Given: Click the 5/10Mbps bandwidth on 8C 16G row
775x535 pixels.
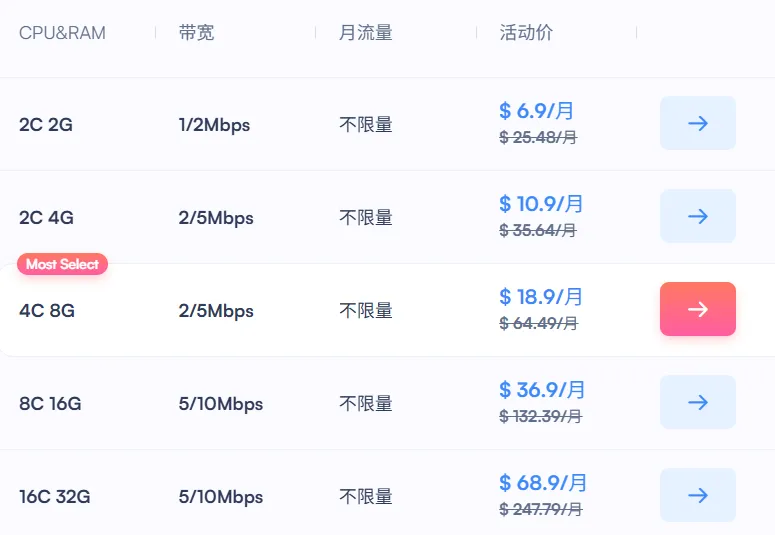Looking at the screenshot, I should [x=221, y=404].
